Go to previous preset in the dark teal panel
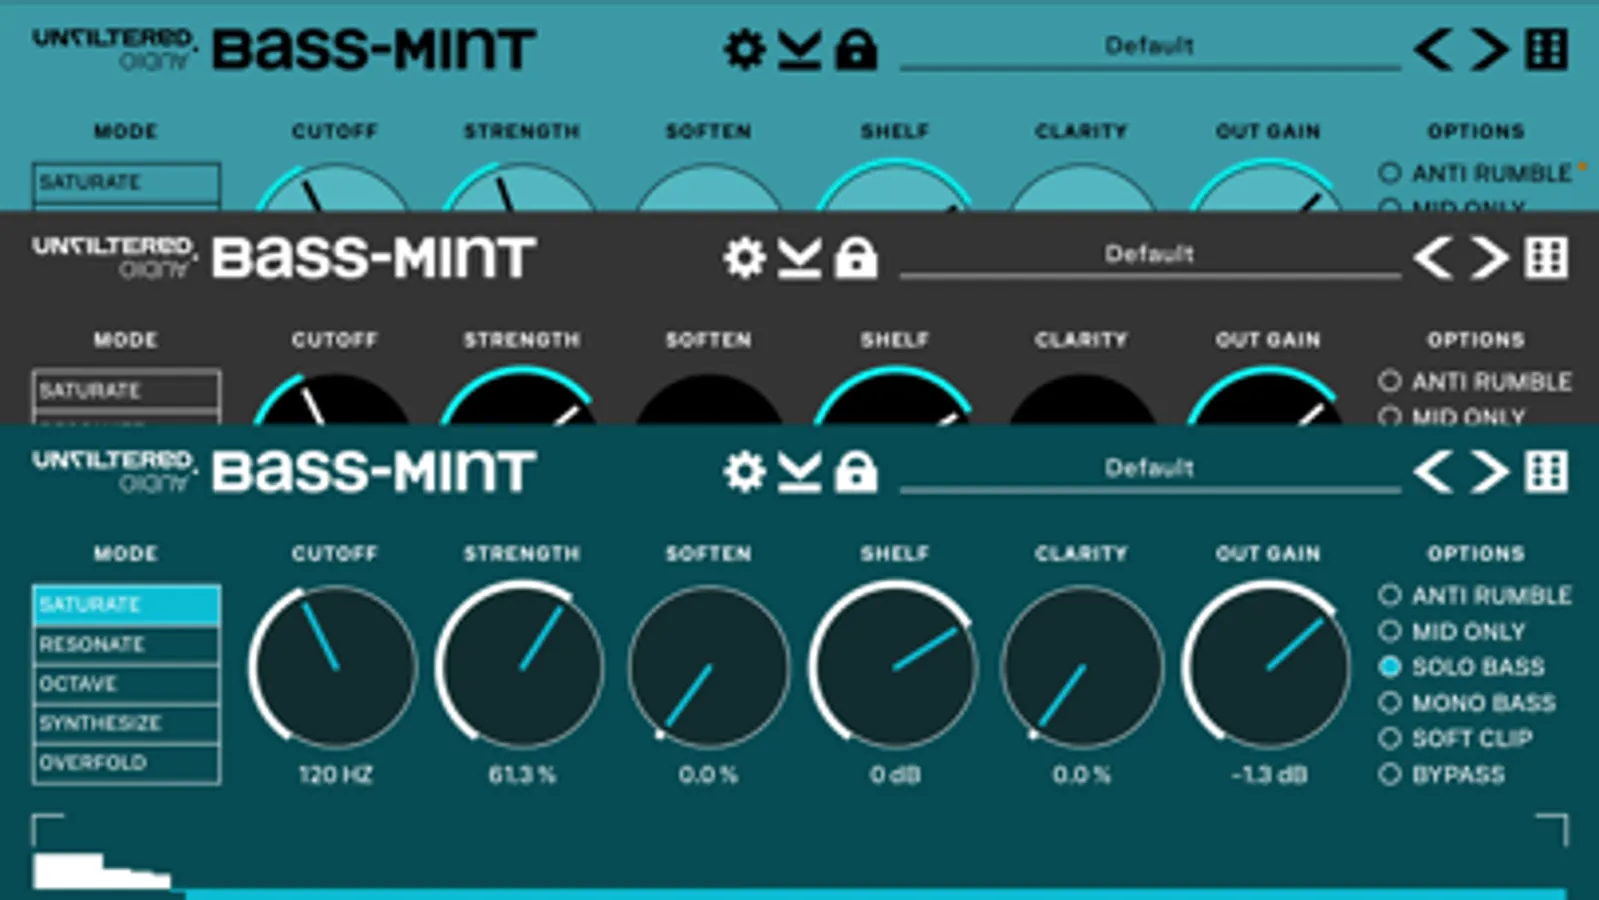Screen dimensions: 1599x900 [x=1434, y=471]
